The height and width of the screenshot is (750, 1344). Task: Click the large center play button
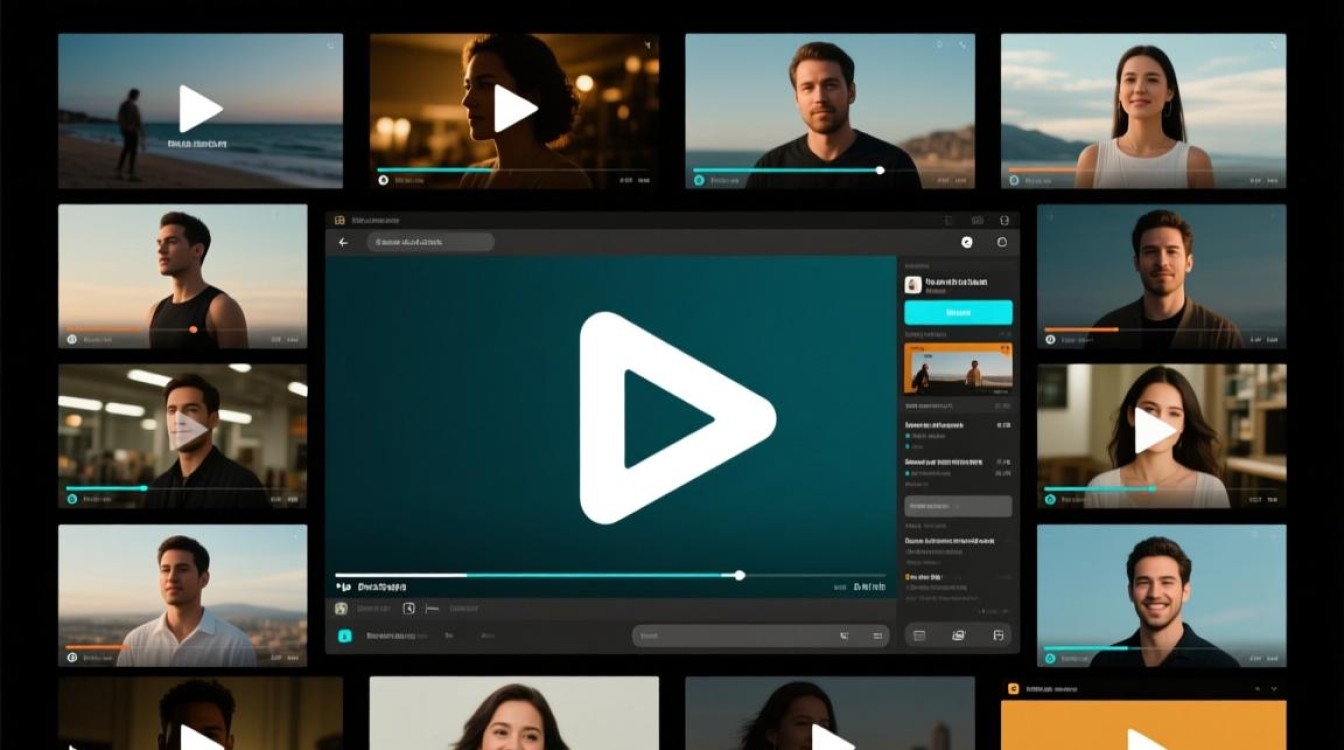pyautogui.click(x=674, y=418)
